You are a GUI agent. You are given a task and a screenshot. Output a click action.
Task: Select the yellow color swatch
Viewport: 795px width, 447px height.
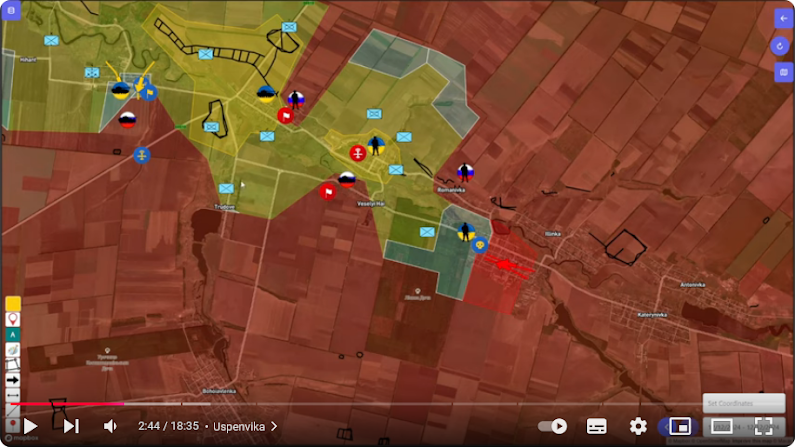(13, 304)
